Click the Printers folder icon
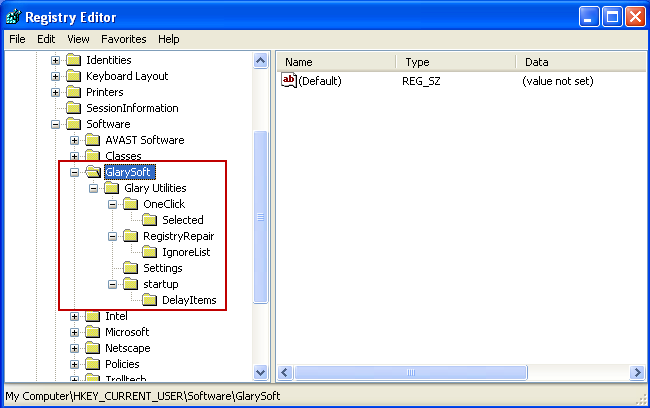Viewport: 650px width, 408px height. tap(74, 92)
